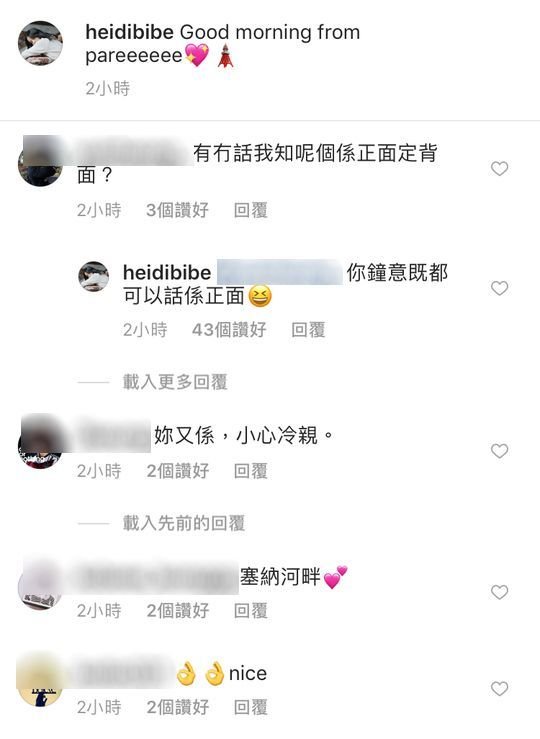Expand 載入更多回覆 to load more replies
540x739 pixels.
(x=175, y=382)
